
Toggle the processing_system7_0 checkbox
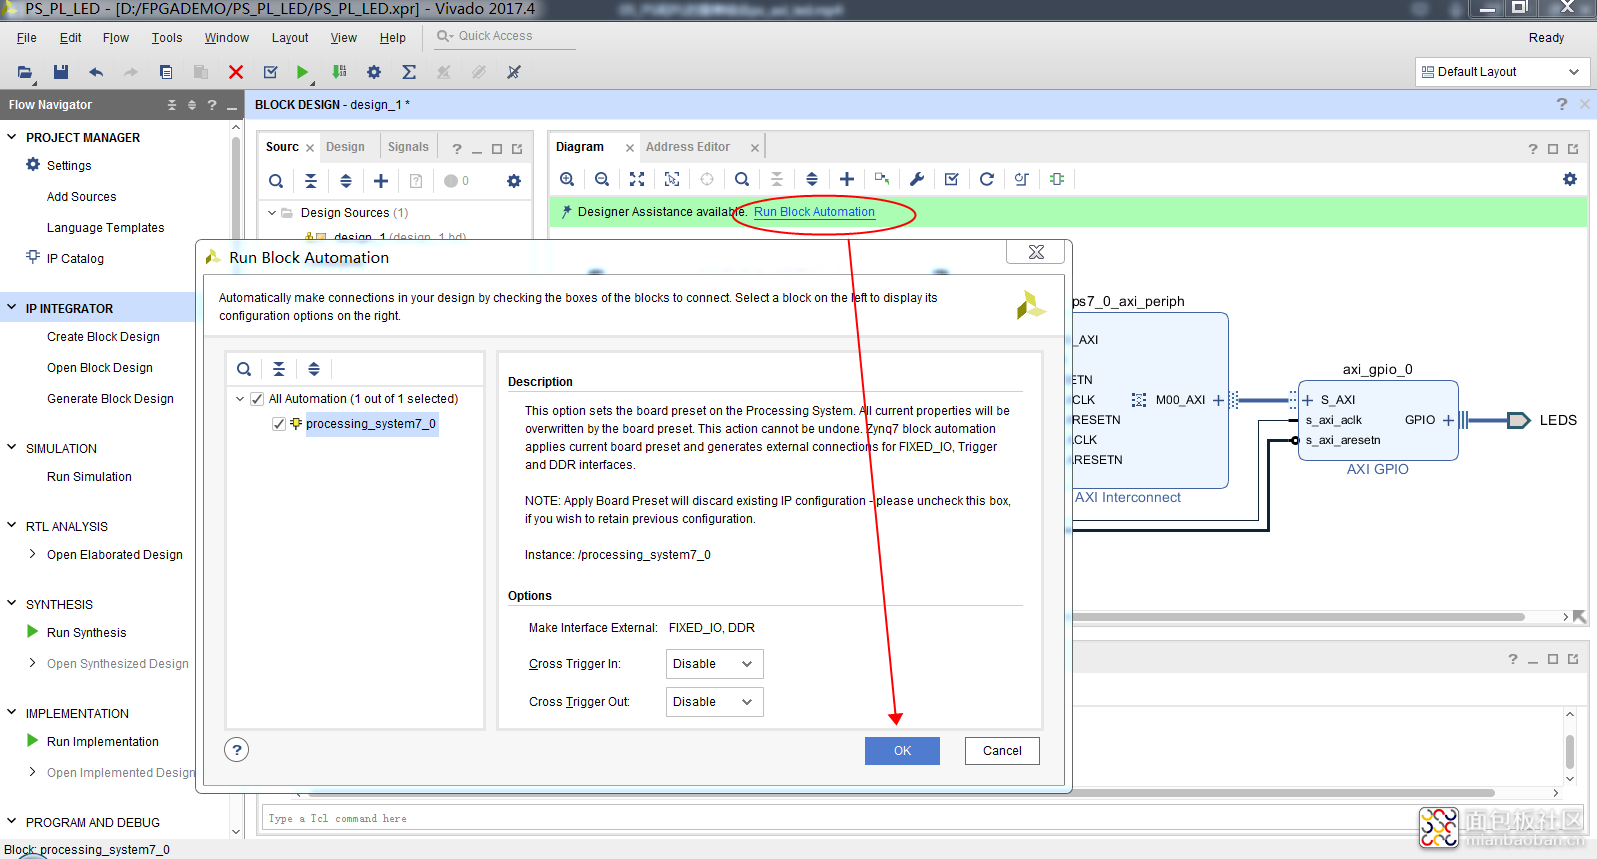point(279,424)
